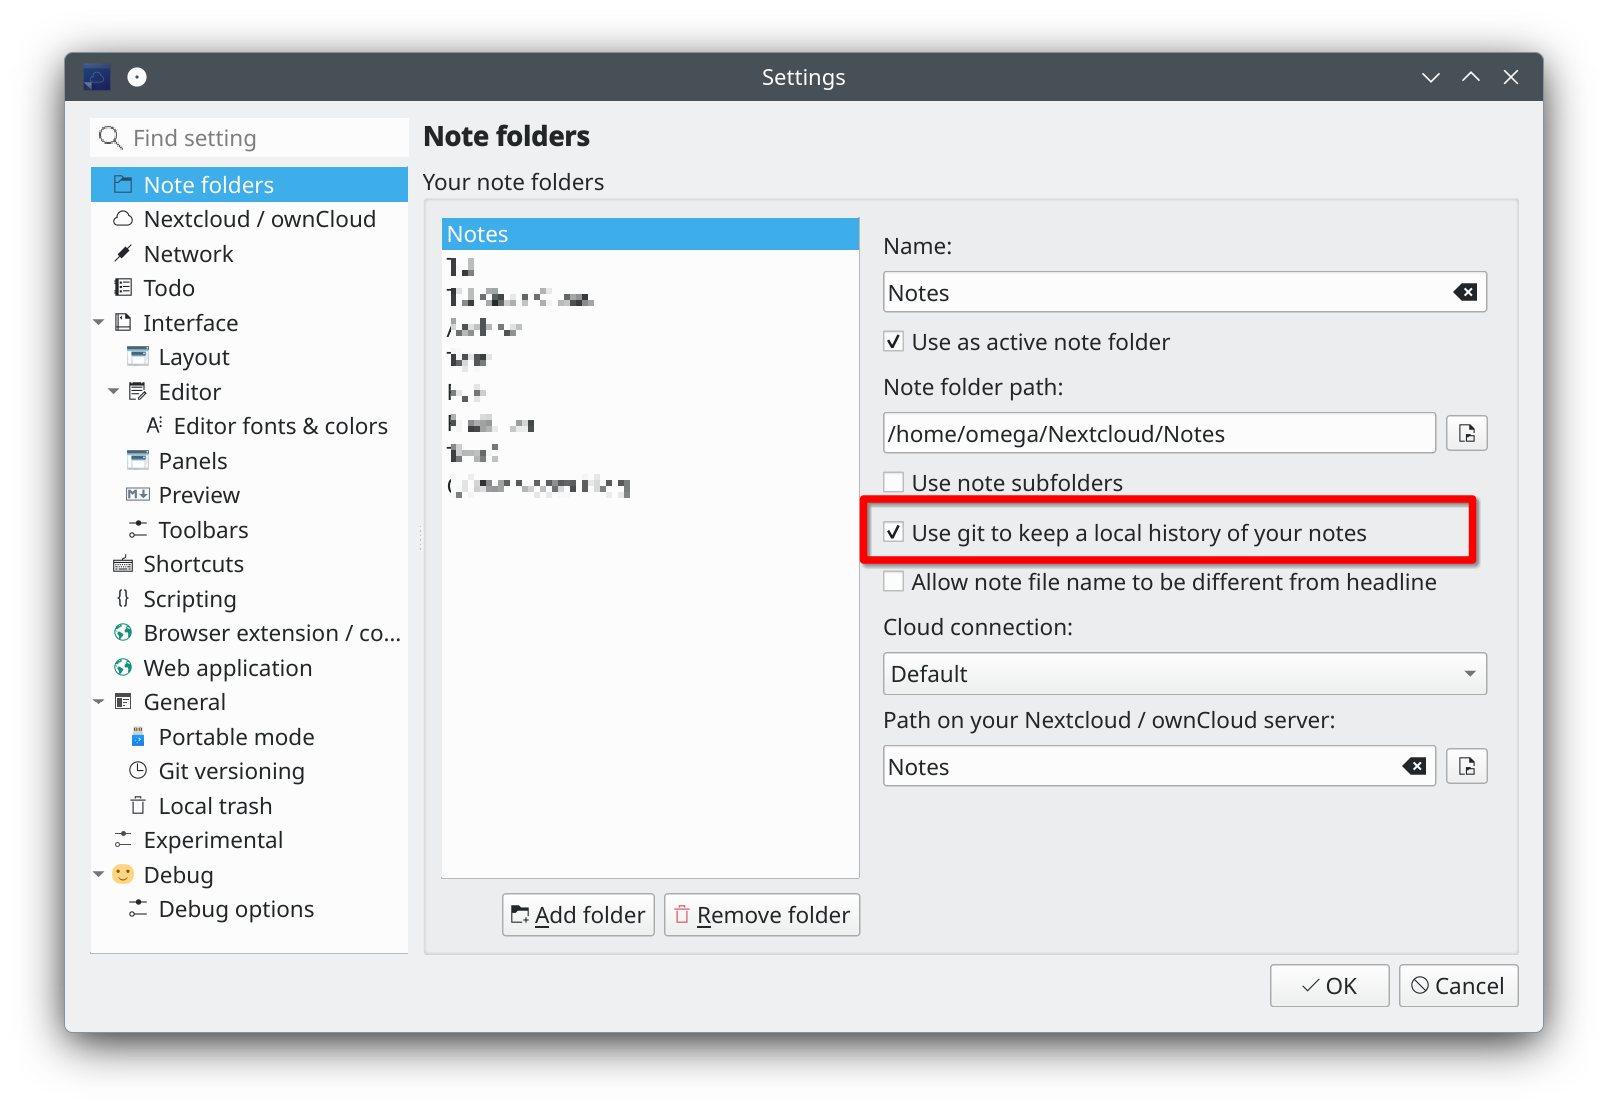Click the browse icon beside the server path field
The image size is (1608, 1109).
(x=1466, y=766)
